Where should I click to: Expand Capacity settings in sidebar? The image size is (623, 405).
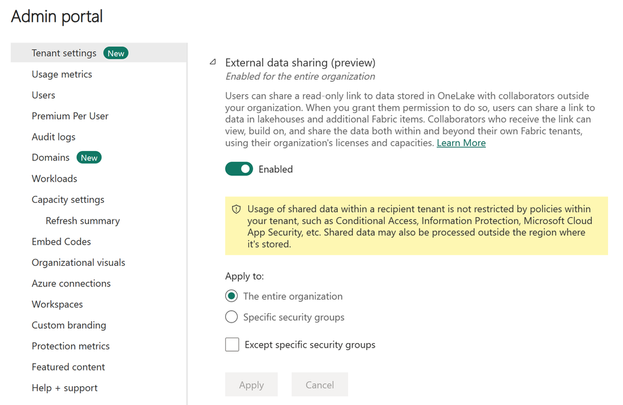pyautogui.click(x=68, y=200)
